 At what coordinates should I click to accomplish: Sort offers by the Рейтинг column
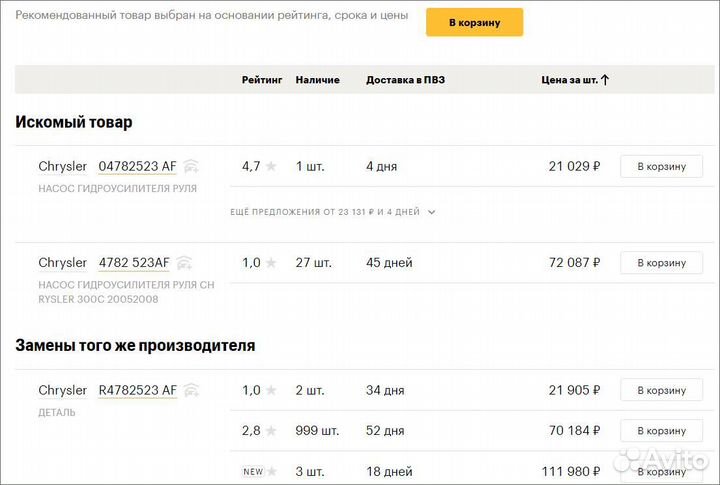click(262, 80)
